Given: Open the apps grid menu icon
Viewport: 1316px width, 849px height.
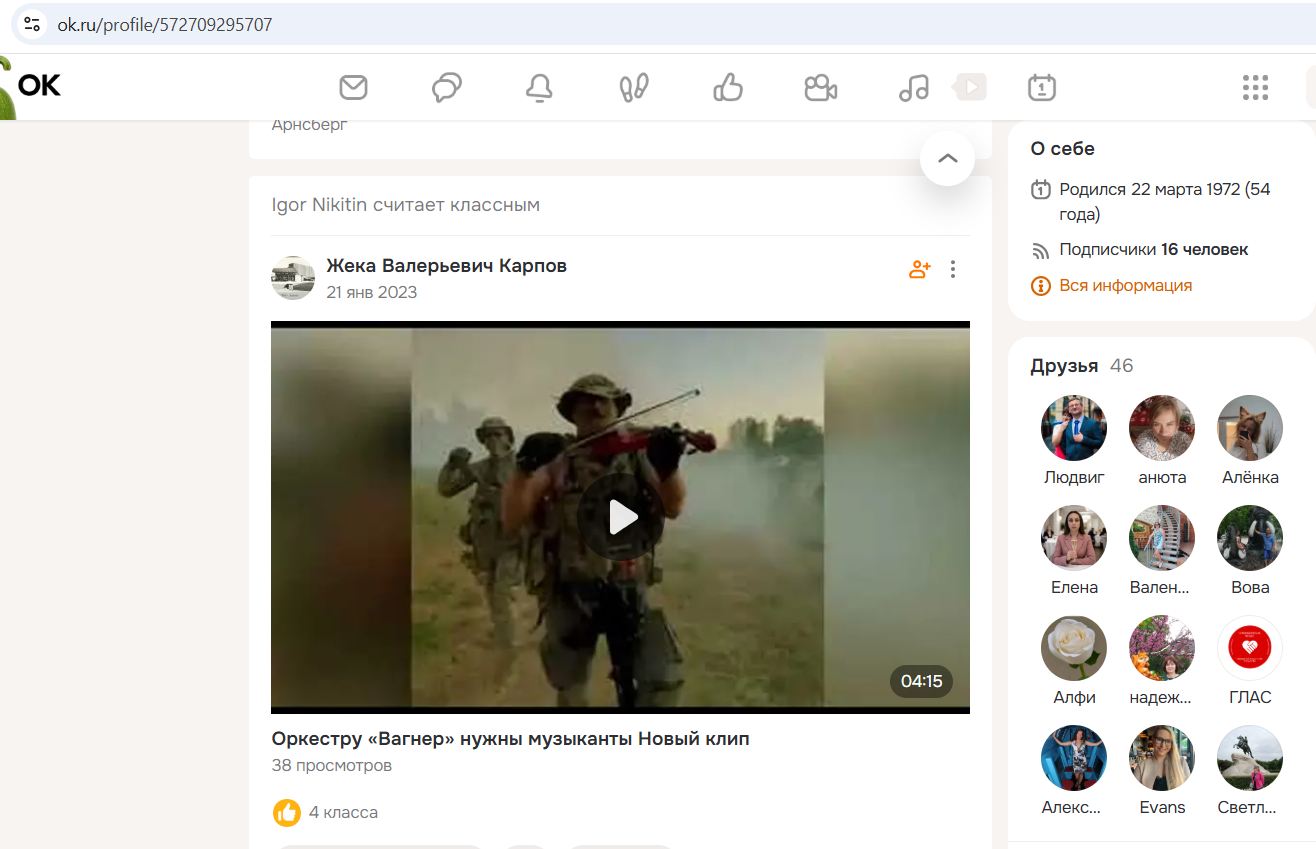Looking at the screenshot, I should 1255,88.
